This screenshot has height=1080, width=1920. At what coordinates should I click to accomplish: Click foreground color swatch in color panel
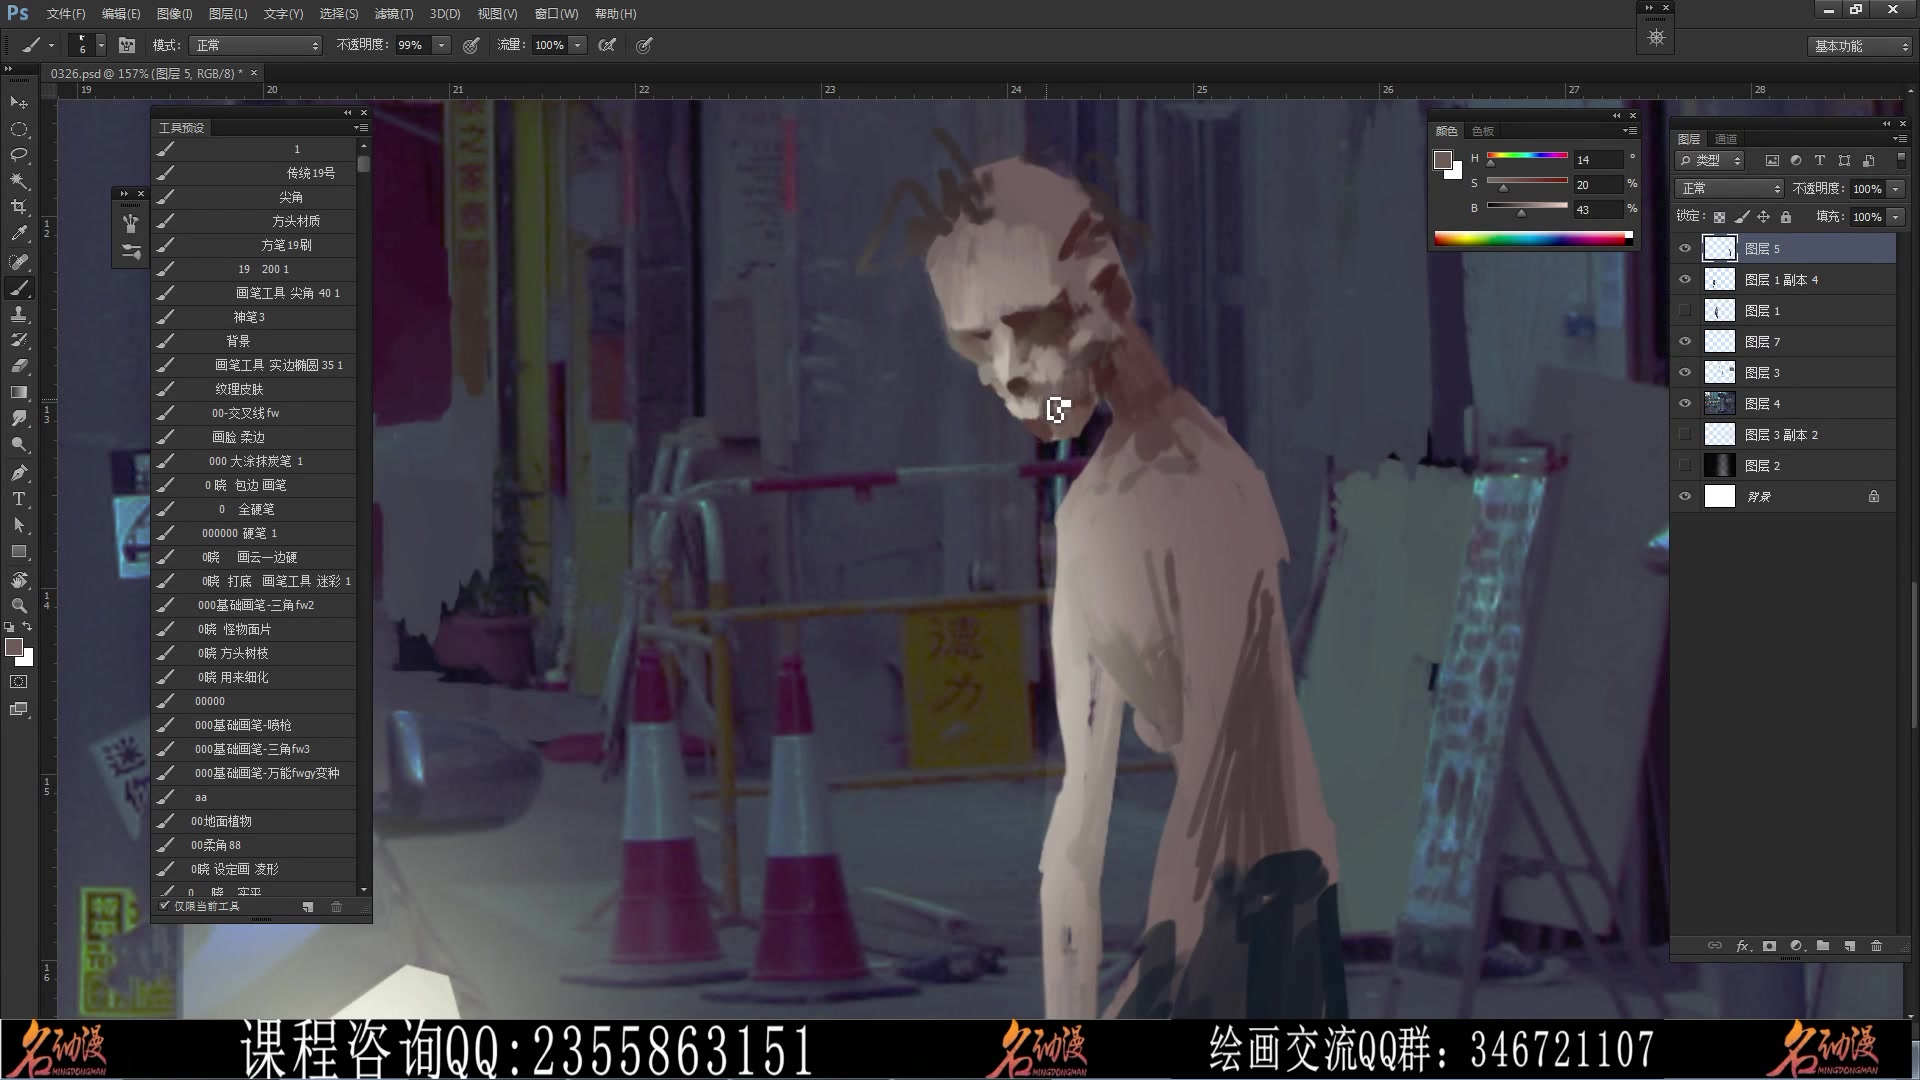click(1442, 160)
